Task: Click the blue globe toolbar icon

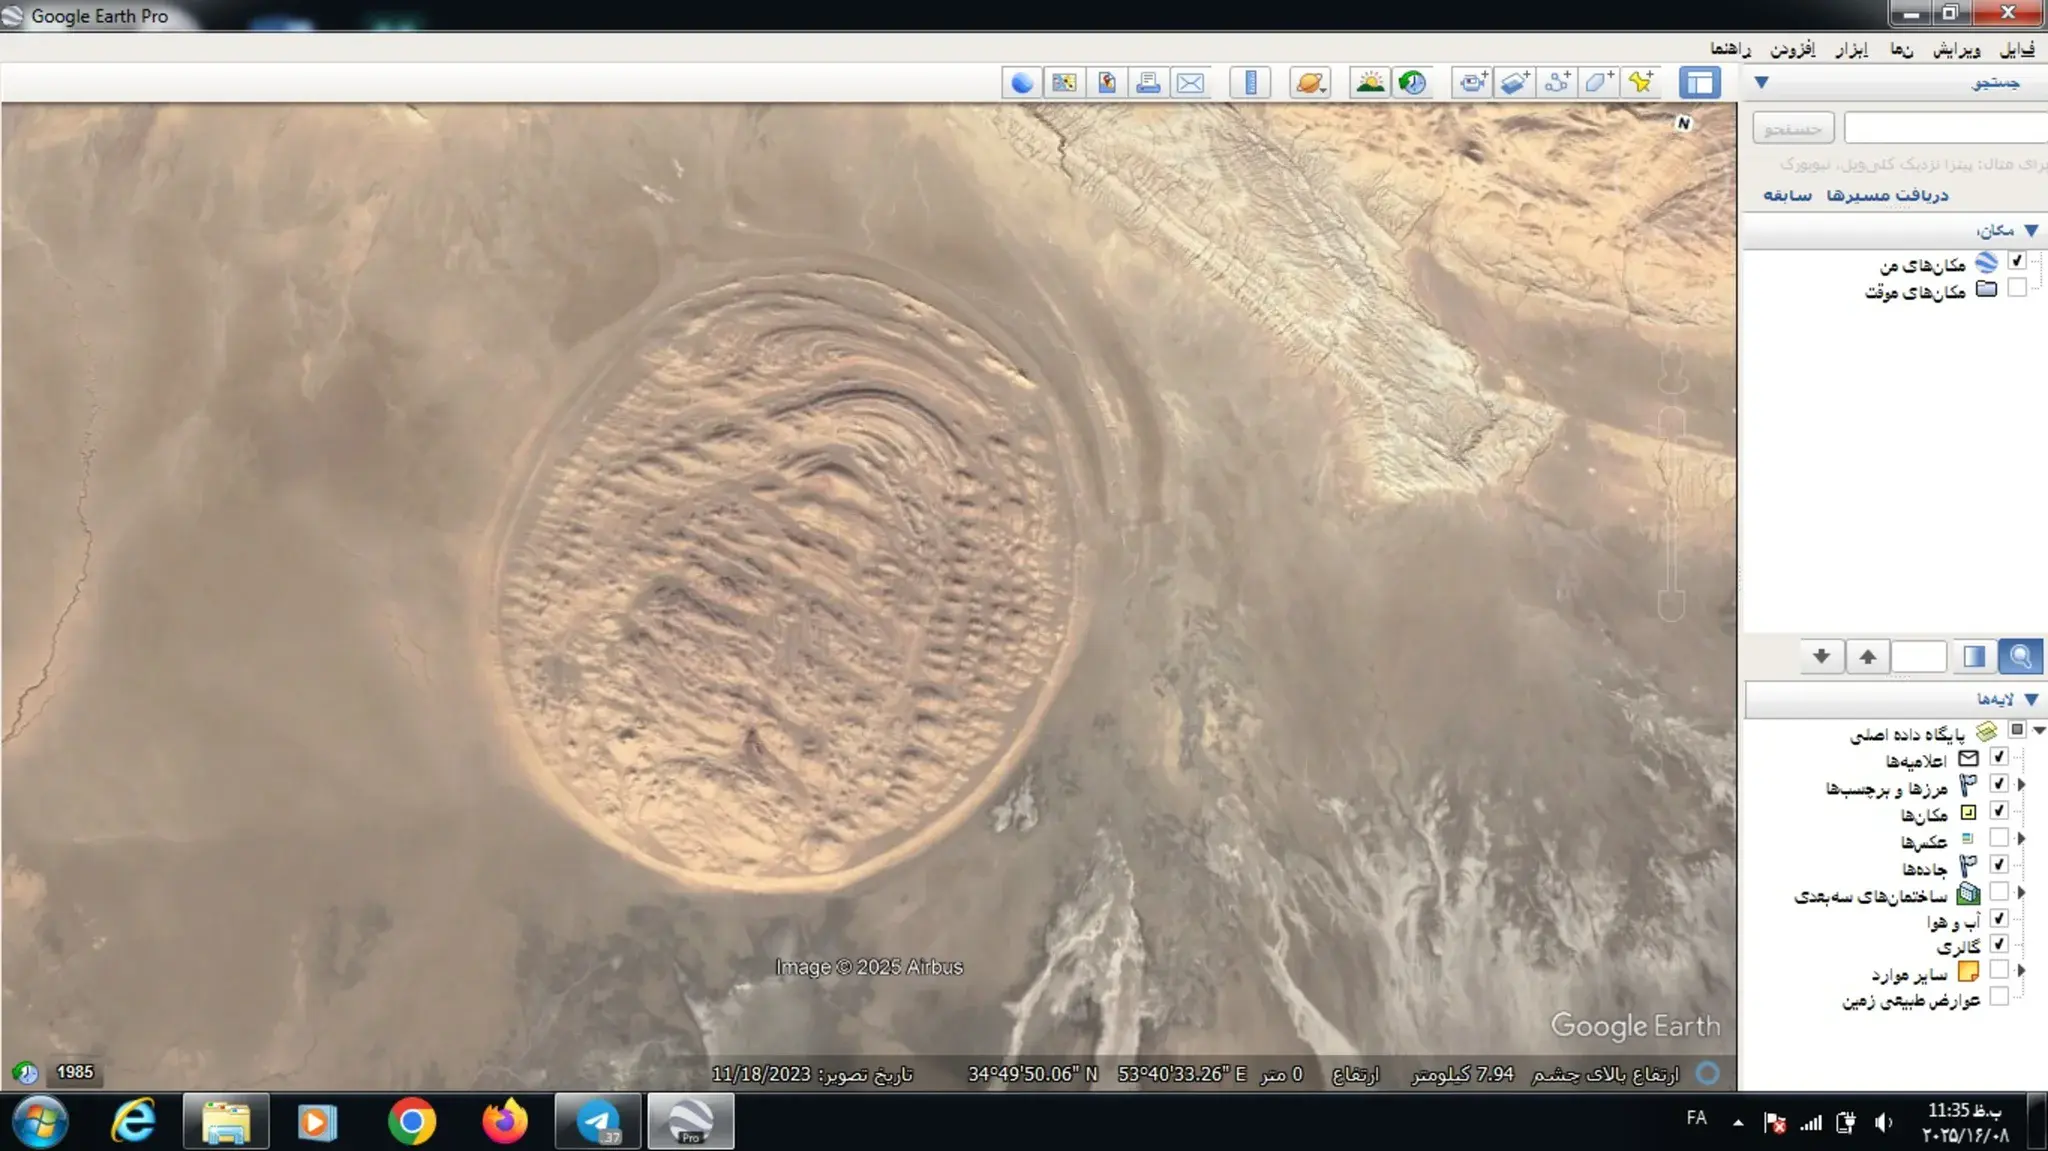Action: pos(1022,83)
